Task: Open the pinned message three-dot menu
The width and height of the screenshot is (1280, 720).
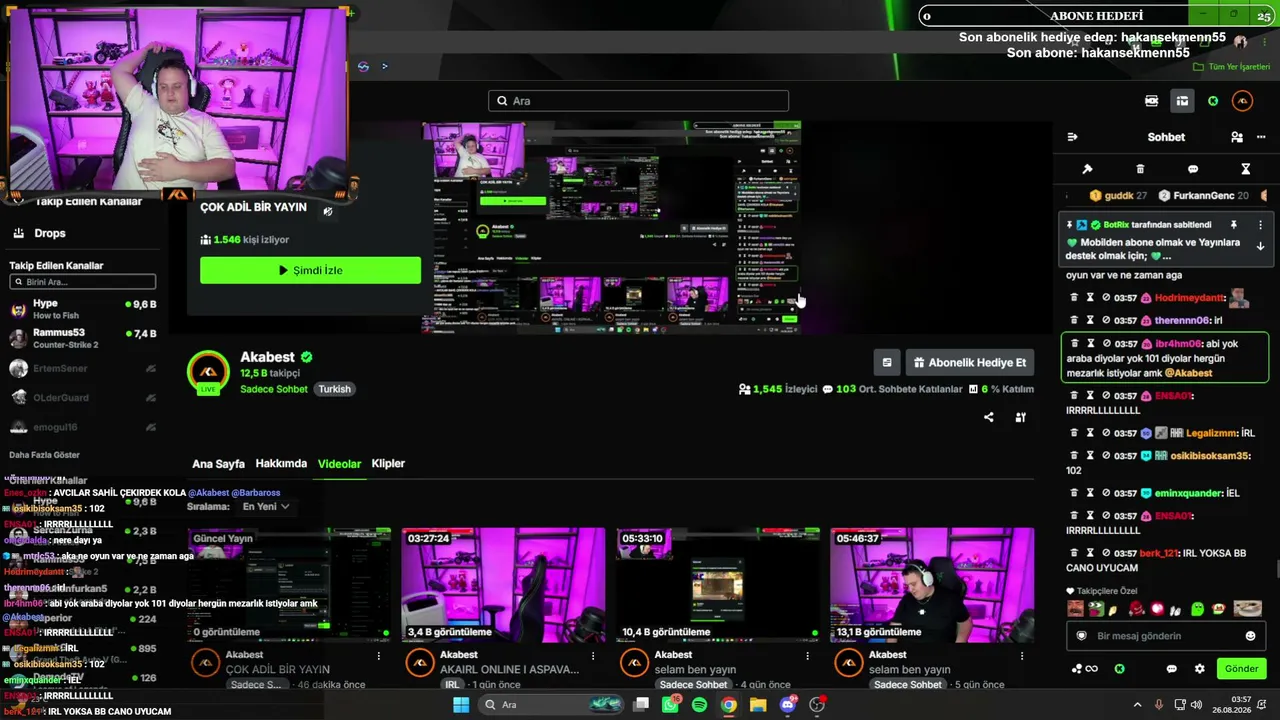Action: pos(1260,225)
